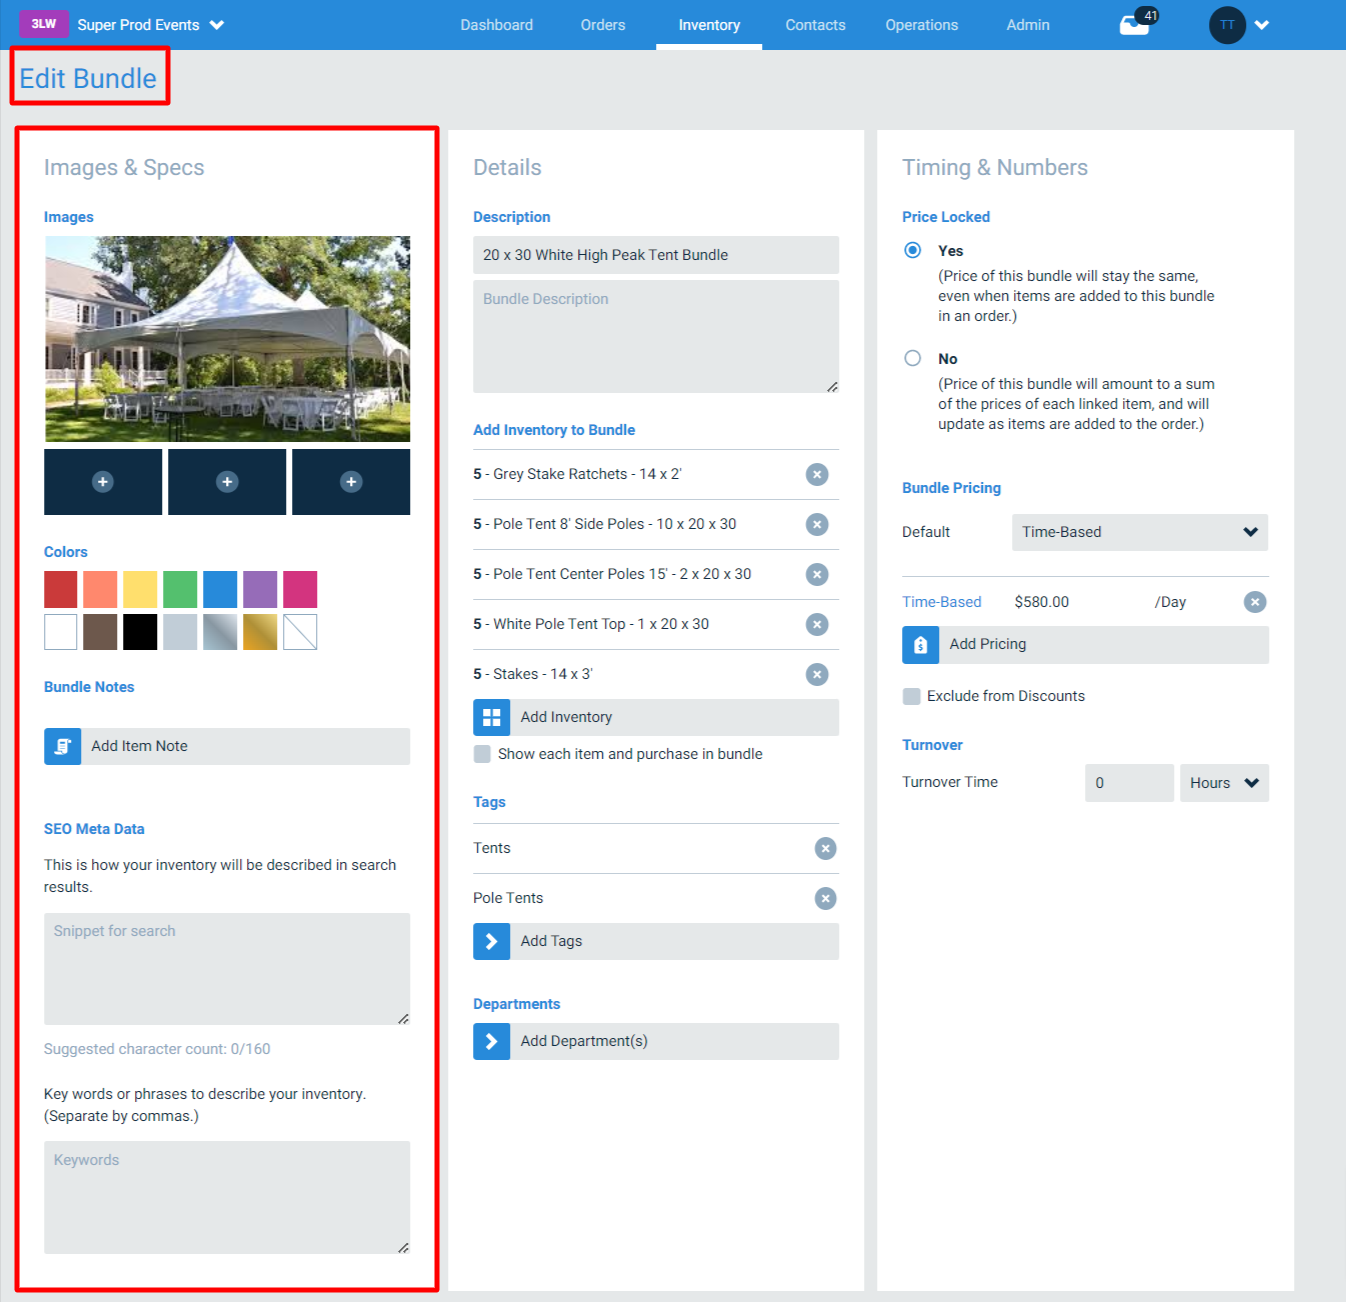This screenshot has height=1302, width=1346.
Task: Remove Stakes 14 x 3' item
Action: click(817, 674)
